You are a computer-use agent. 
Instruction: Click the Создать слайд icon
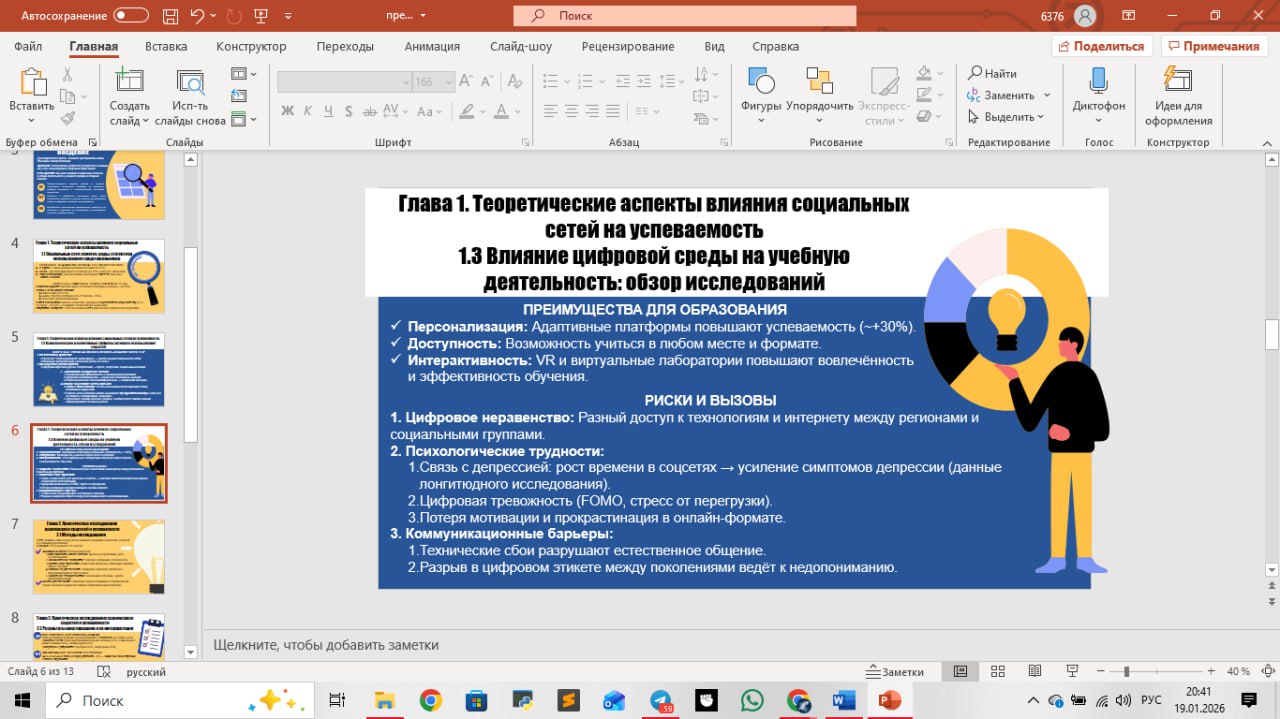(129, 81)
